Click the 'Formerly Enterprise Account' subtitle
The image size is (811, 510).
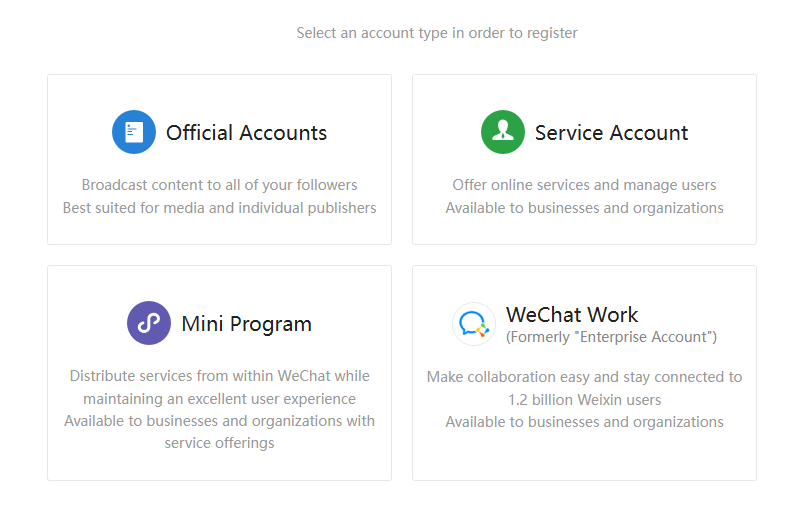tap(611, 337)
